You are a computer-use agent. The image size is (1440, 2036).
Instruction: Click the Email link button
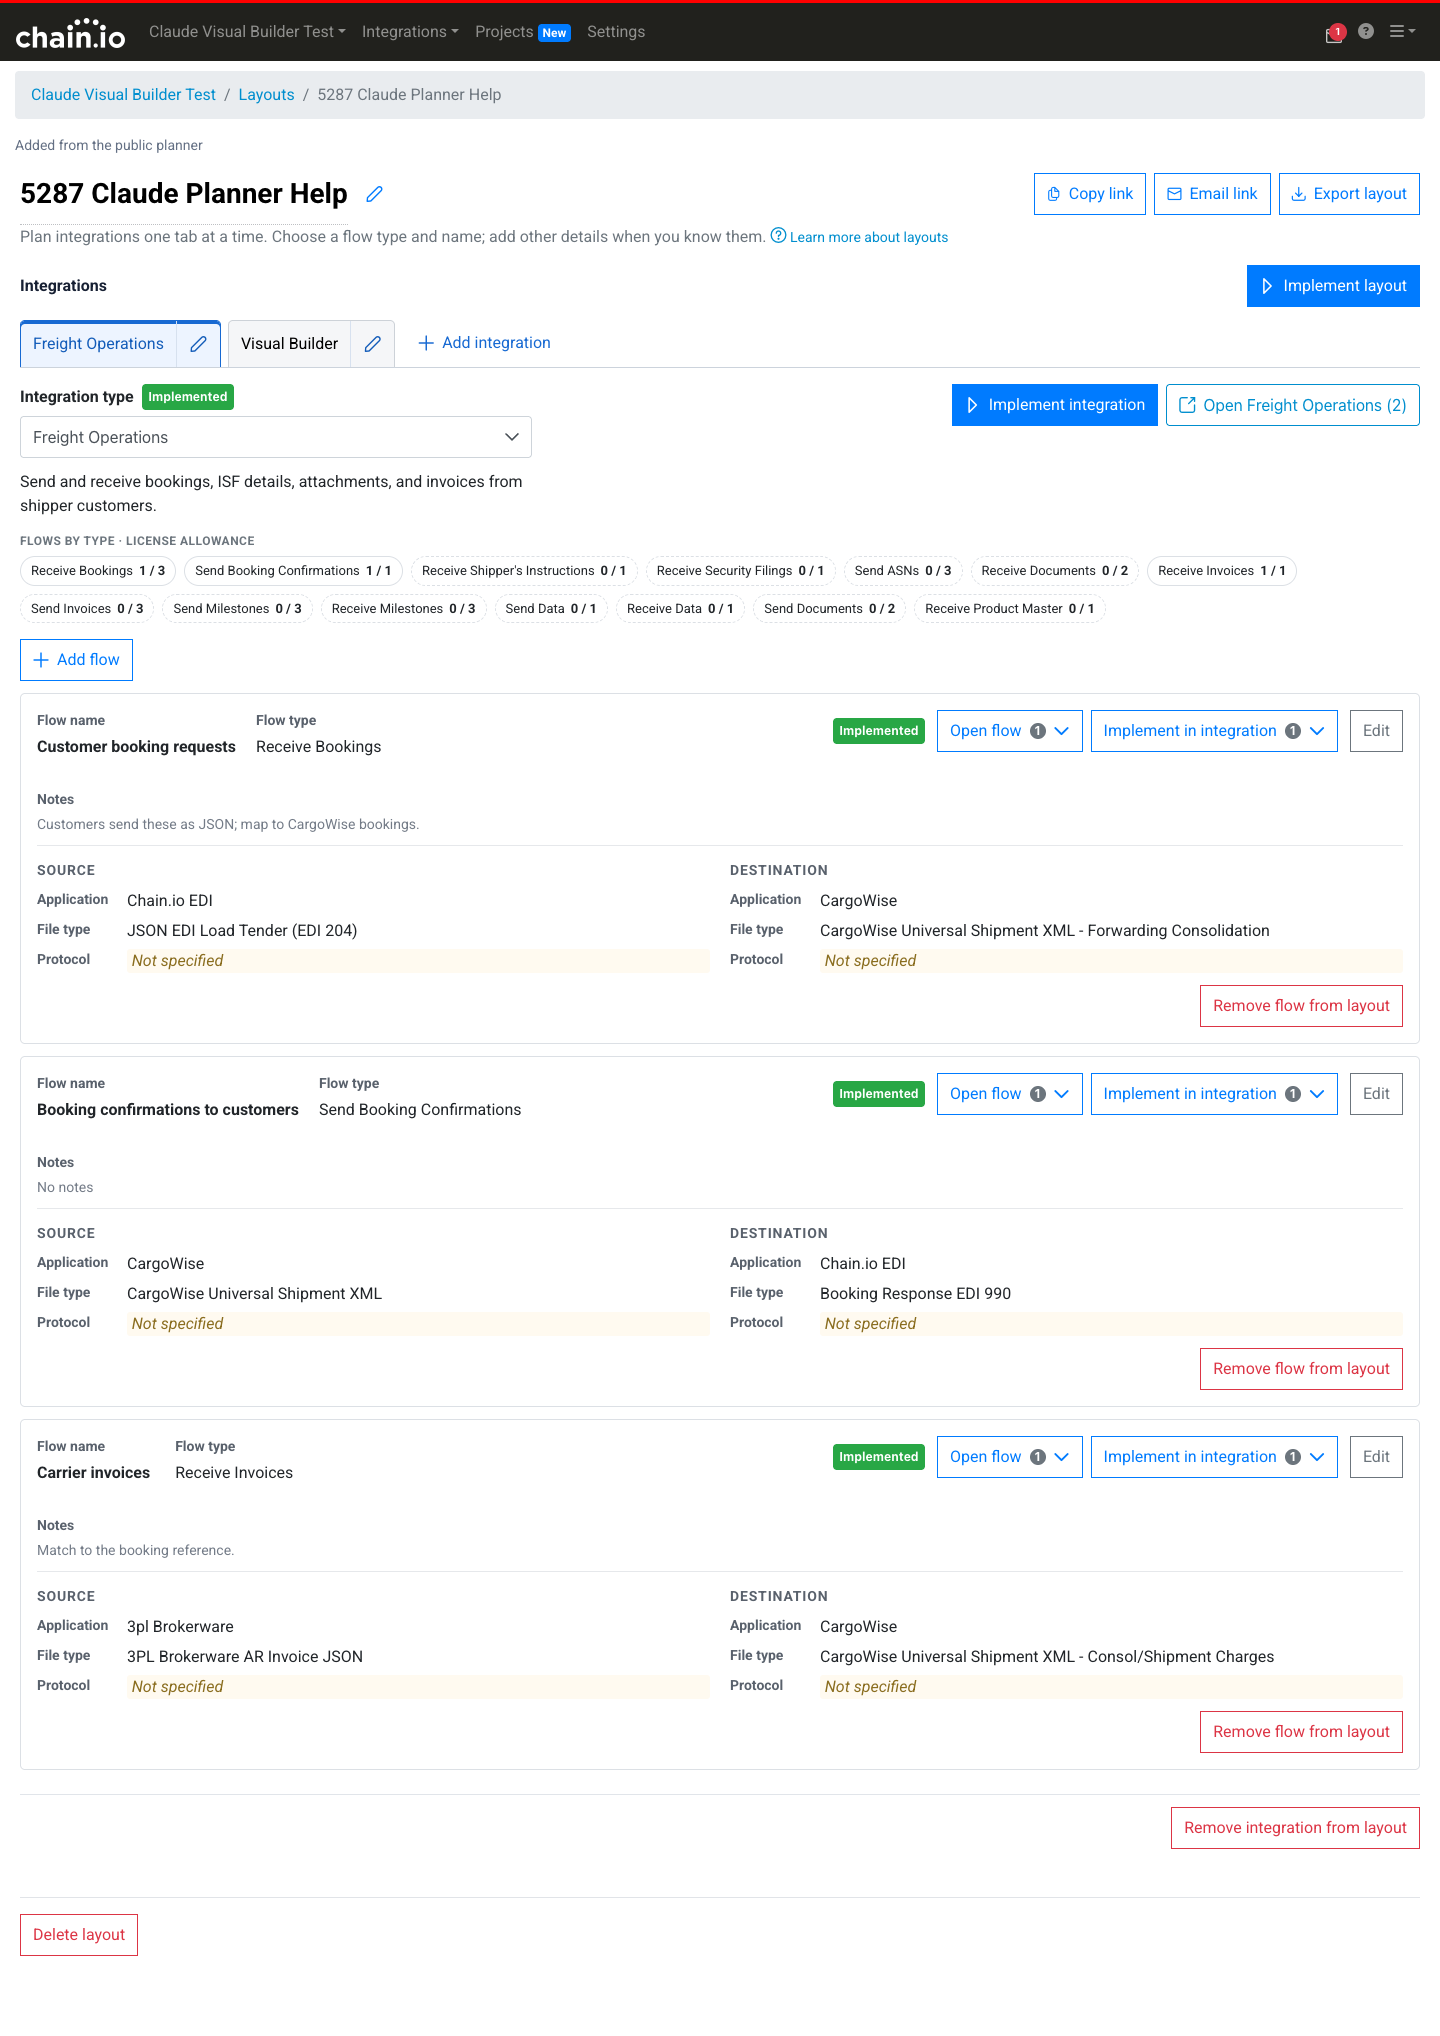coord(1212,194)
